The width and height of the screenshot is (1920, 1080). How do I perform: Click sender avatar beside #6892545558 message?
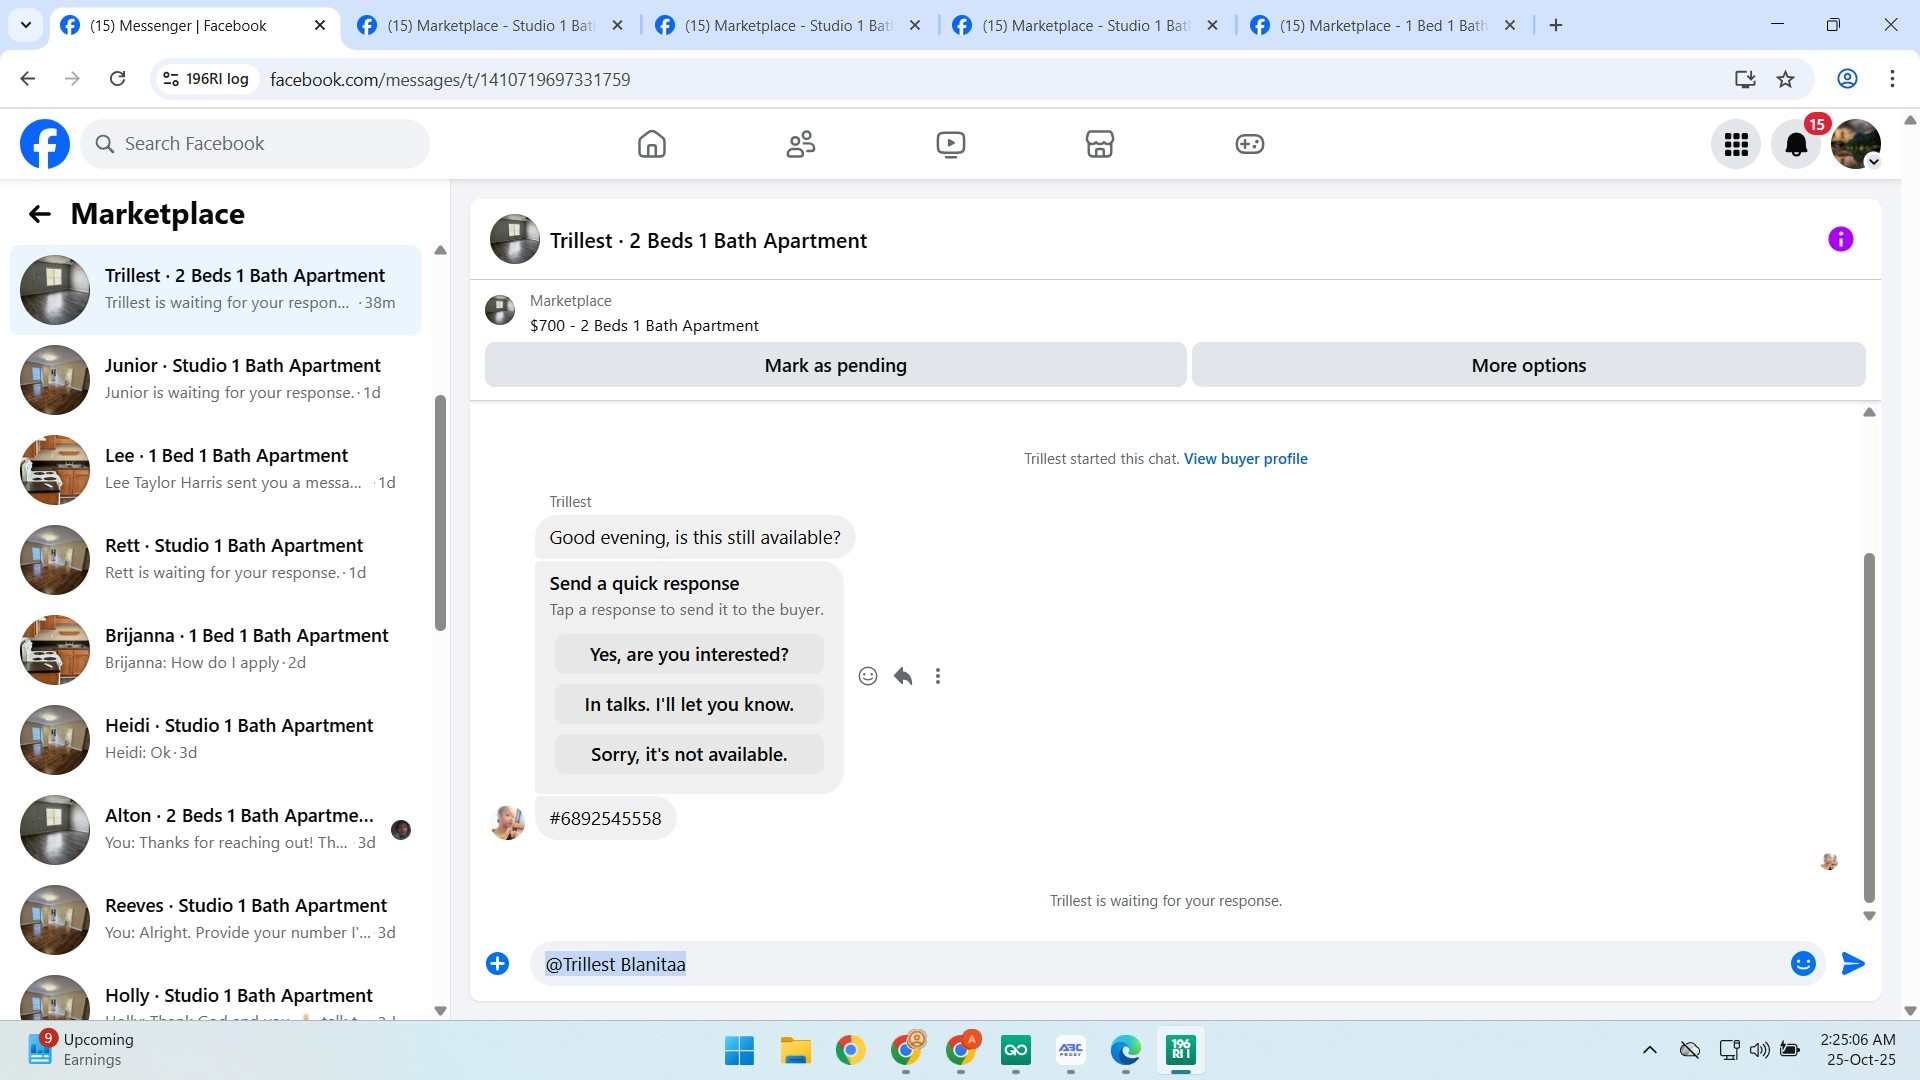[x=508, y=822]
